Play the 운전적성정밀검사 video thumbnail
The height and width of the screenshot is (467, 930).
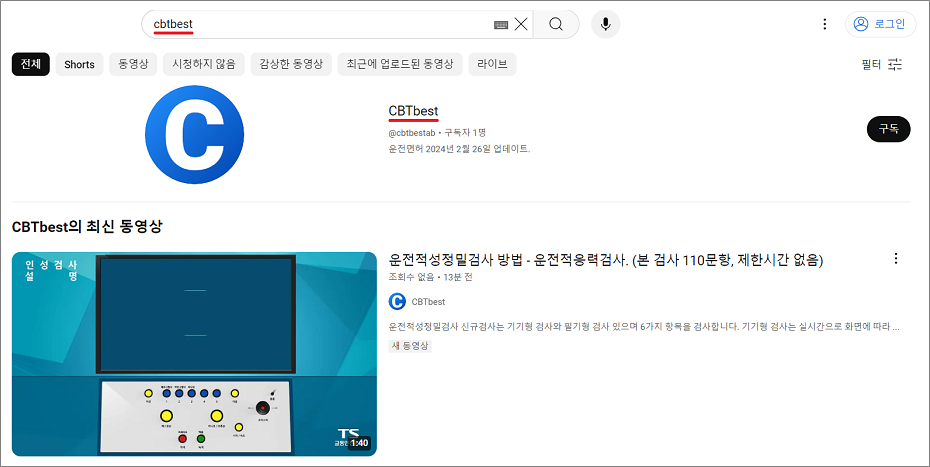pos(194,354)
